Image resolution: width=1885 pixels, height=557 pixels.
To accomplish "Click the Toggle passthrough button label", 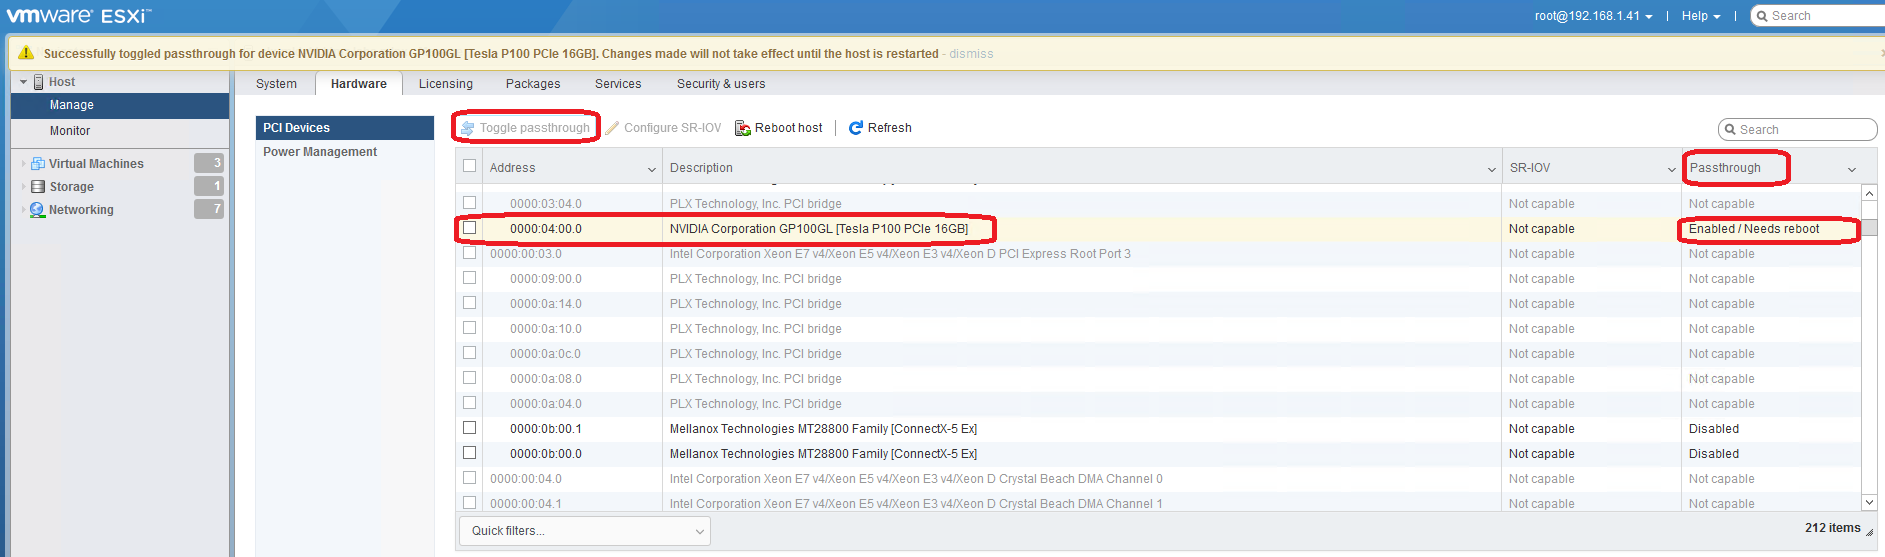I will (535, 128).
